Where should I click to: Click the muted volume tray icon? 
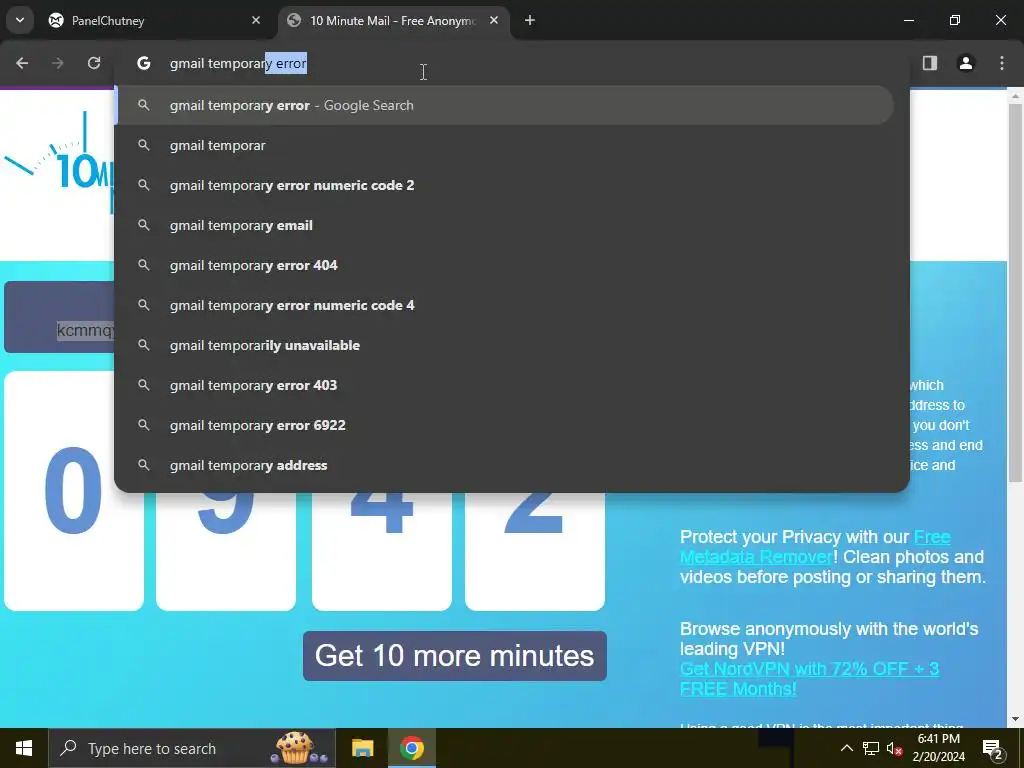click(895, 748)
